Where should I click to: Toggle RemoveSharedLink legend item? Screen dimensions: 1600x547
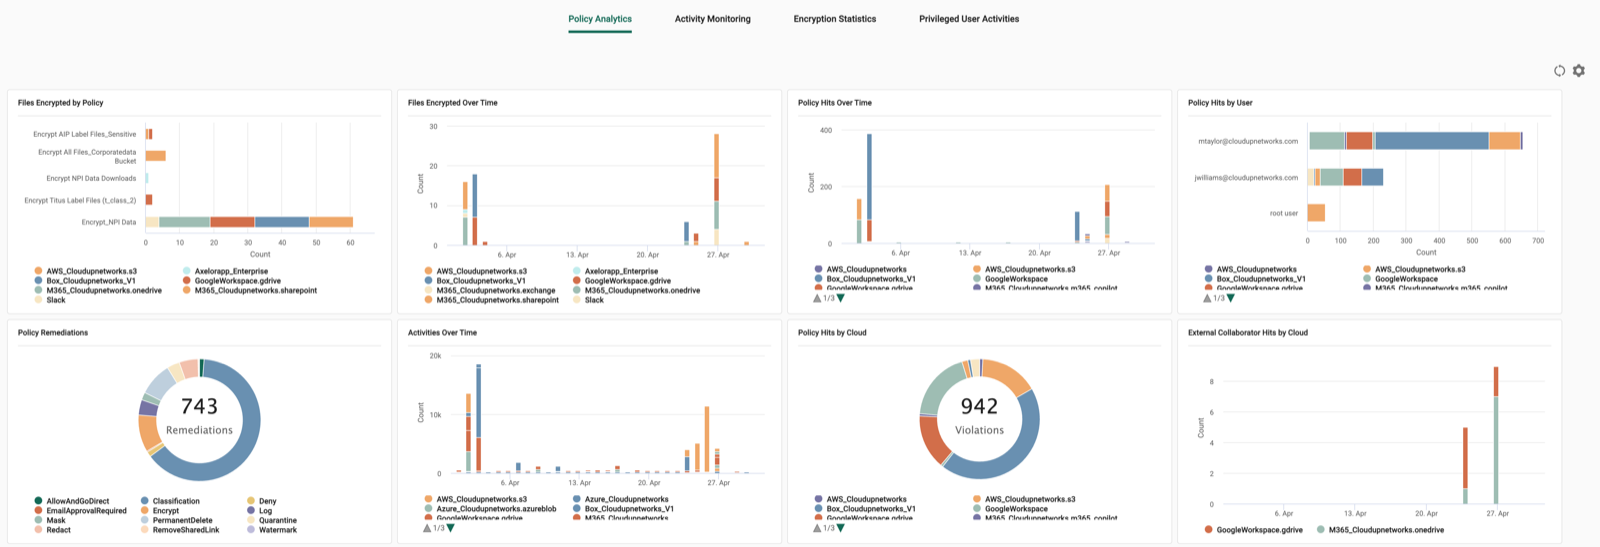pyautogui.click(x=180, y=530)
